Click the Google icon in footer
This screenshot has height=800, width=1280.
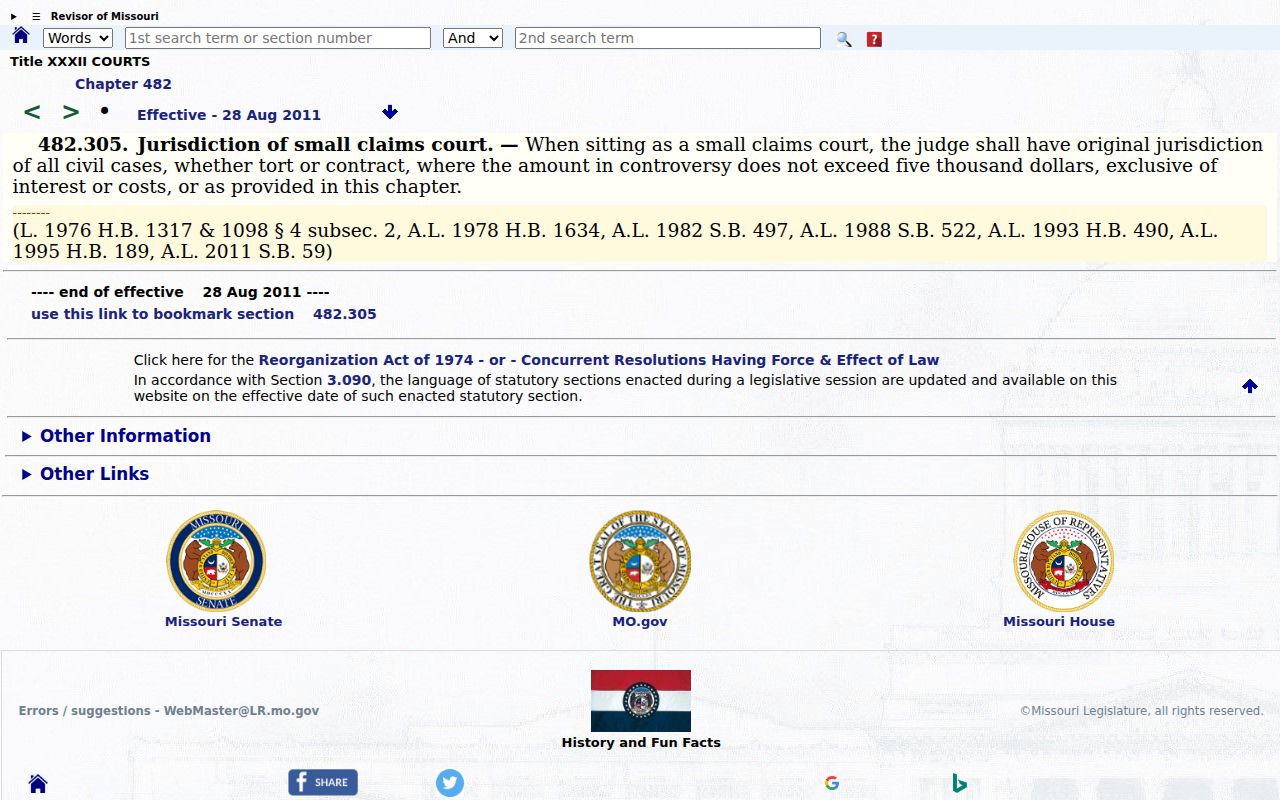click(x=832, y=783)
